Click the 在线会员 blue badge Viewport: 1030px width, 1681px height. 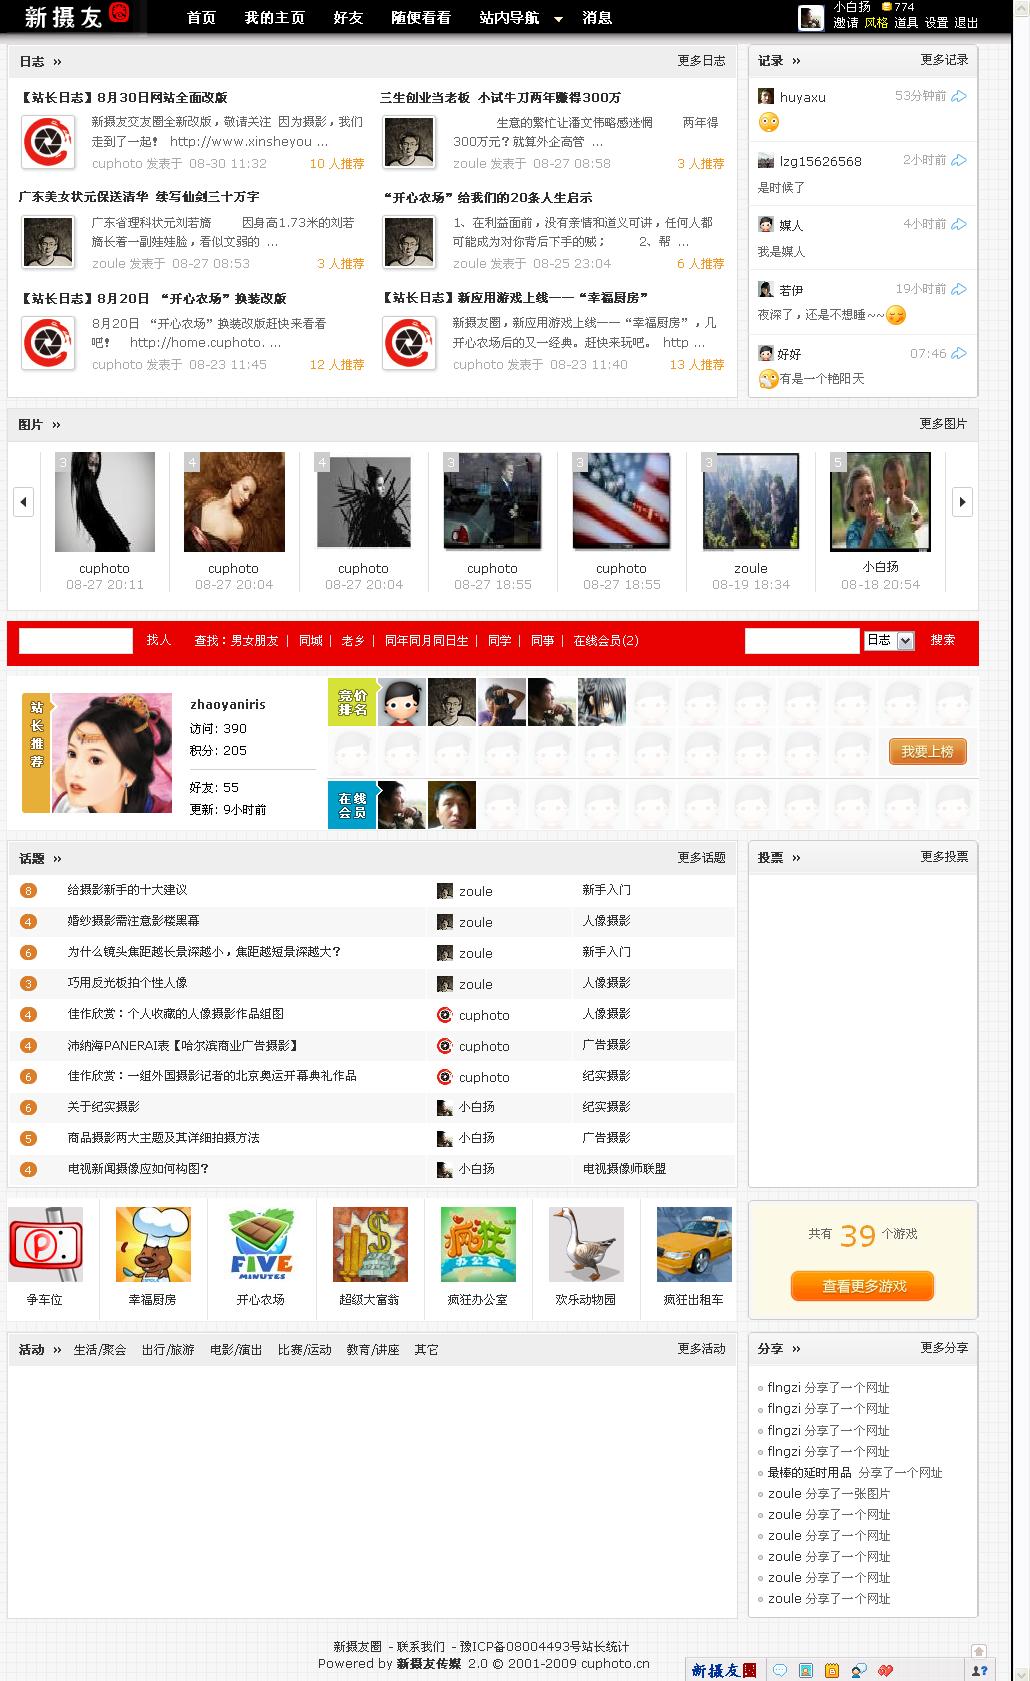351,805
